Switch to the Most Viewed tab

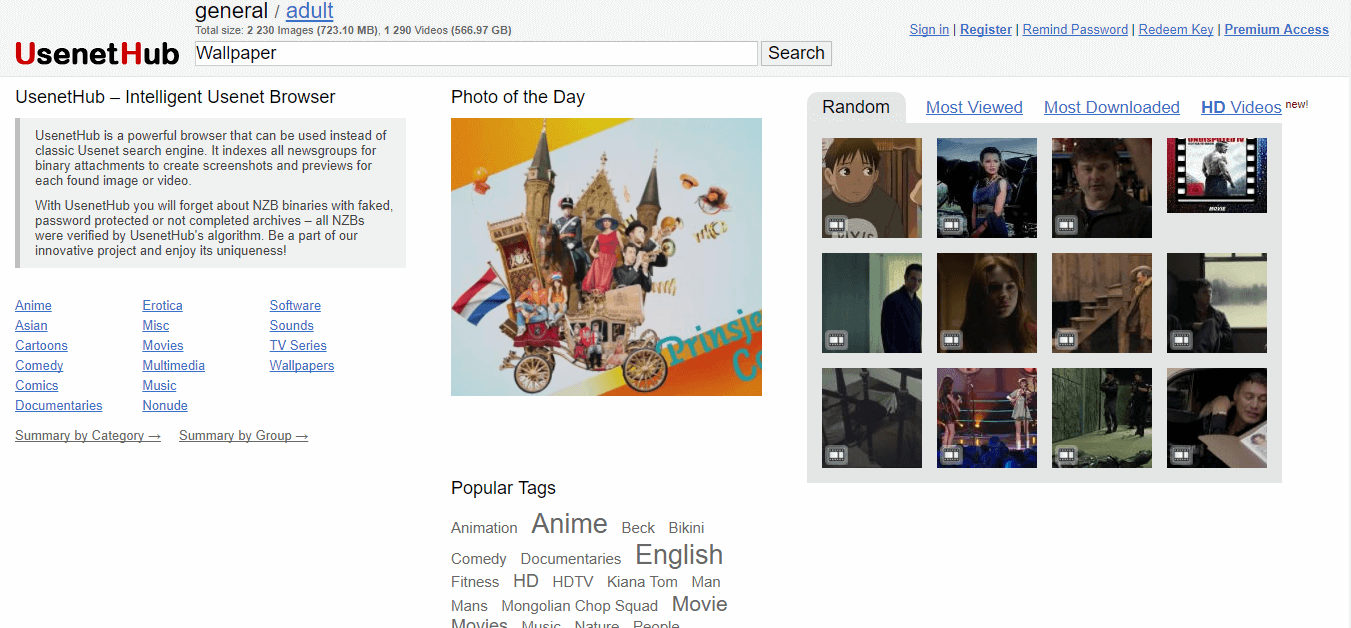tap(973, 107)
